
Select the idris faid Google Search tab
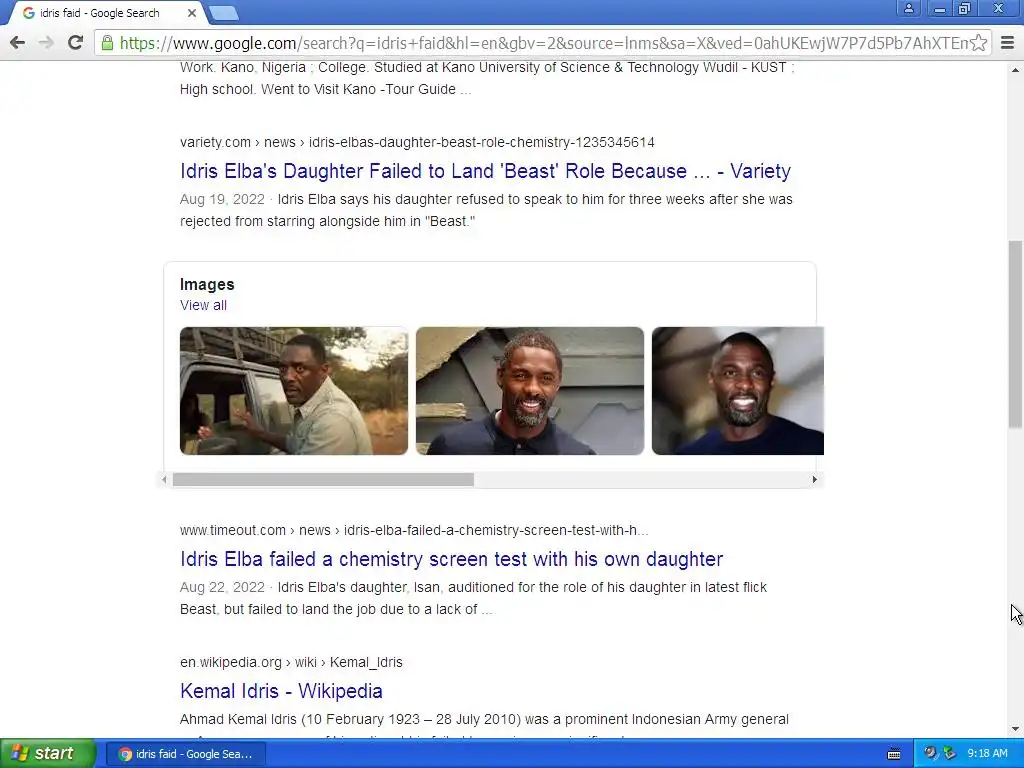click(x=108, y=13)
